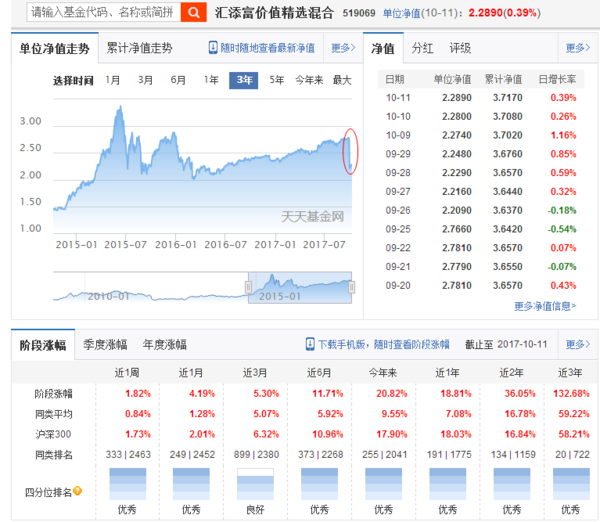Click 更多 link in the 净值 panel header

click(578, 48)
